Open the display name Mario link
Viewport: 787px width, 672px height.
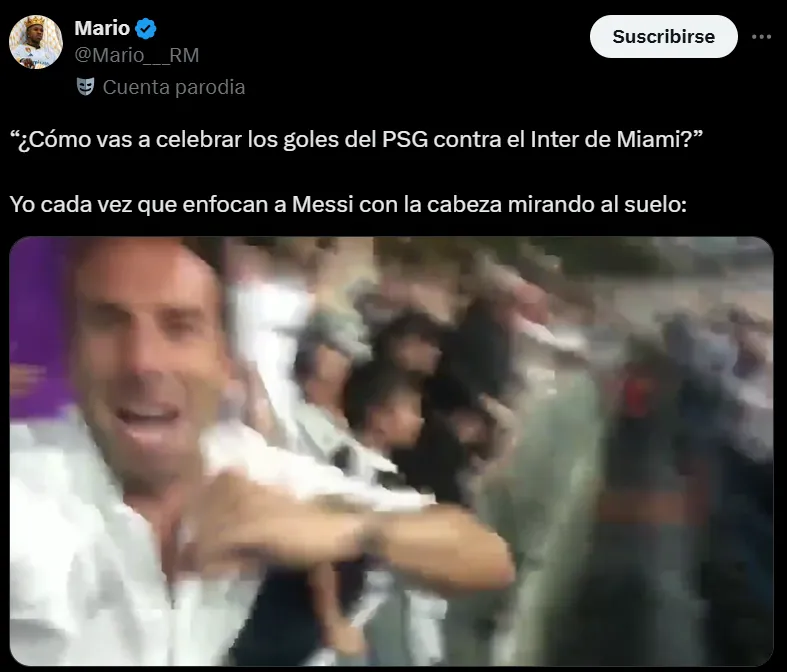[102, 28]
